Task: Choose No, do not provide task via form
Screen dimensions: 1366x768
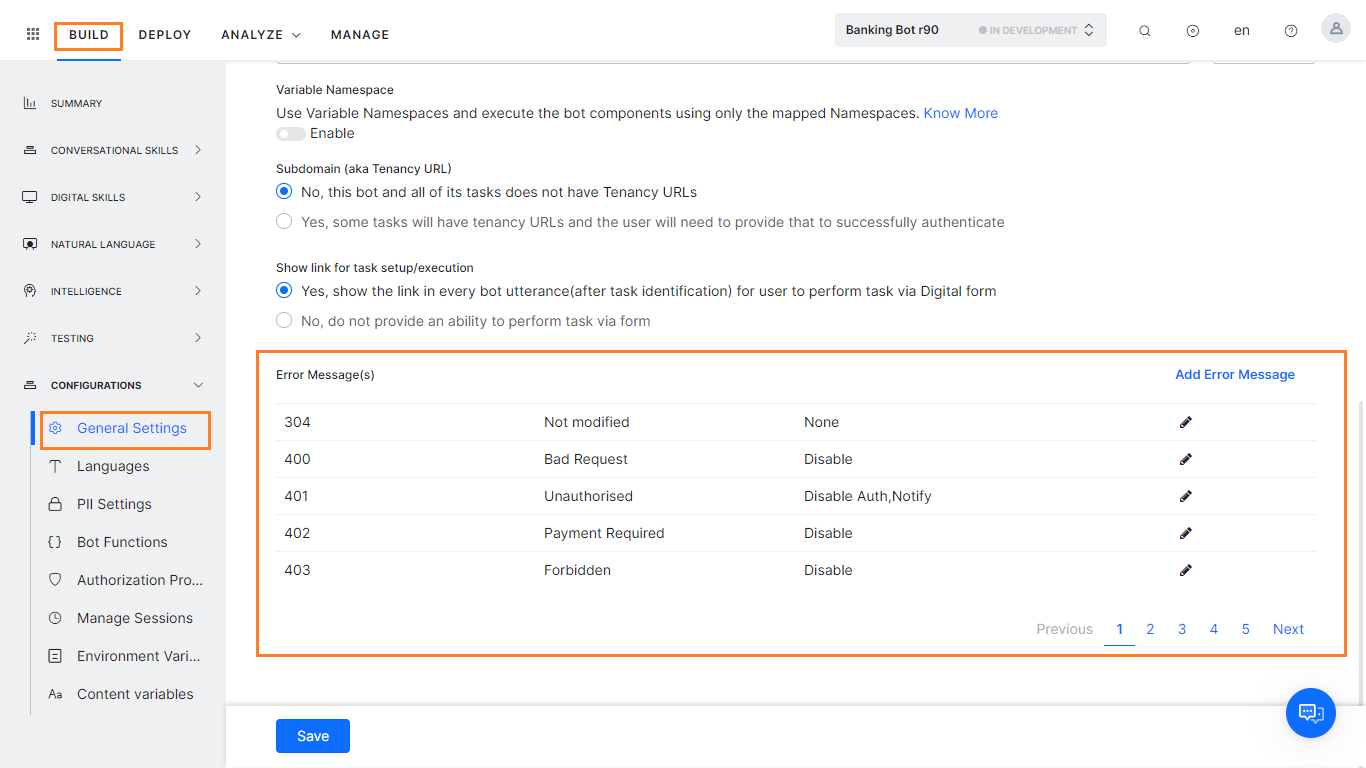Action: click(x=283, y=321)
